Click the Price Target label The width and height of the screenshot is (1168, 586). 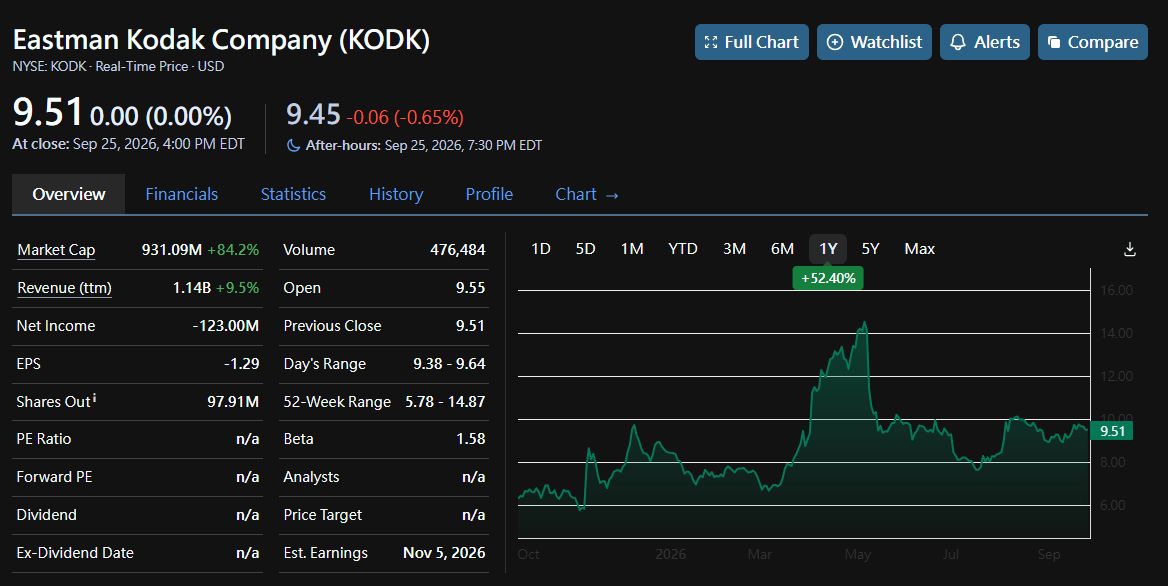click(323, 515)
